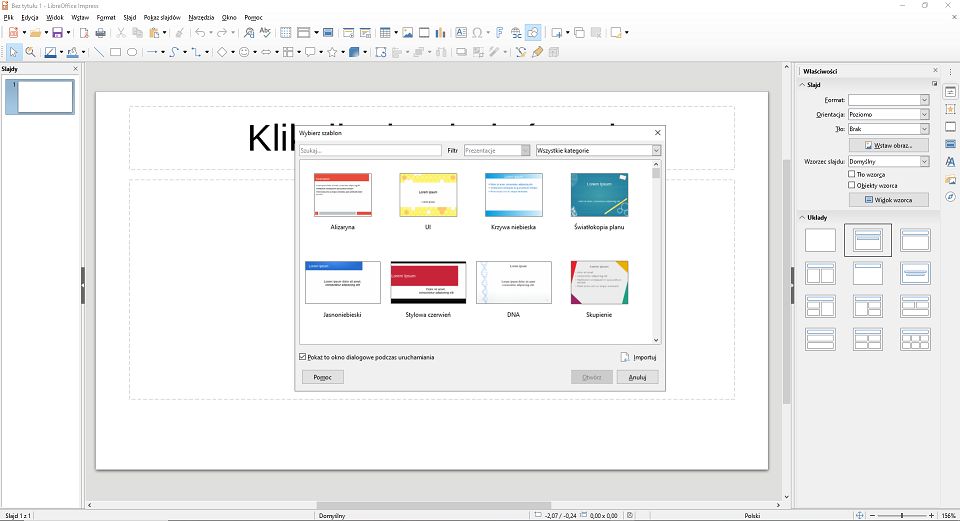Click the Insert Special Character icon
The height and width of the screenshot is (521, 960).
pos(478,32)
